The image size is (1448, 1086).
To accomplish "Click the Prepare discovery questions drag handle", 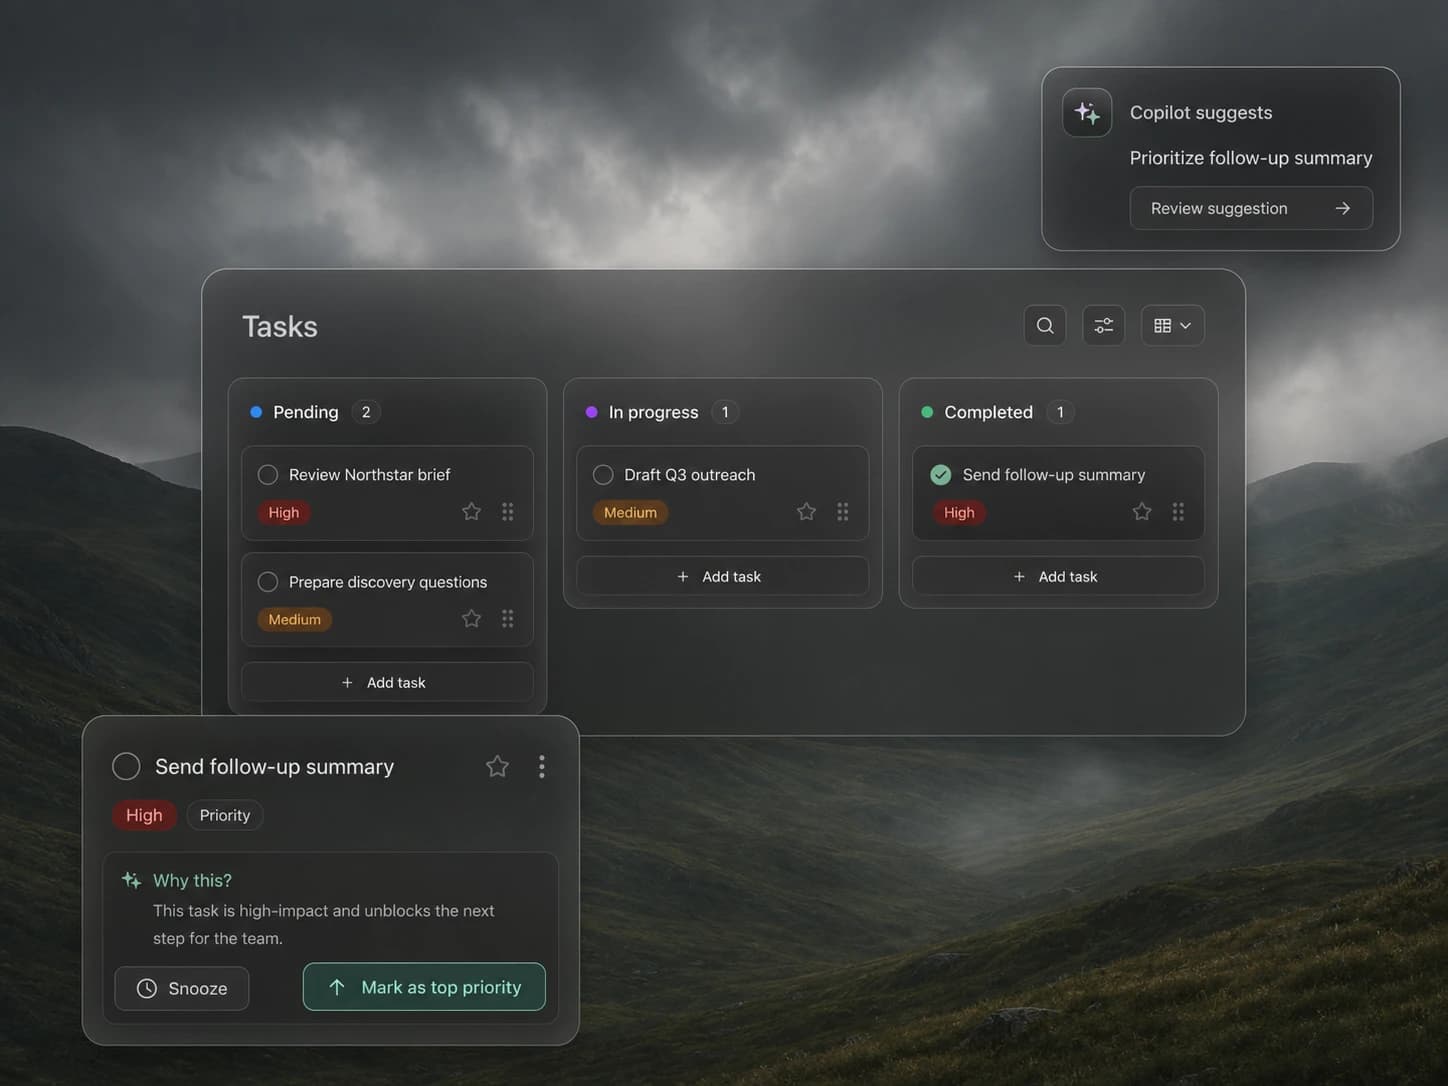I will tap(508, 619).
